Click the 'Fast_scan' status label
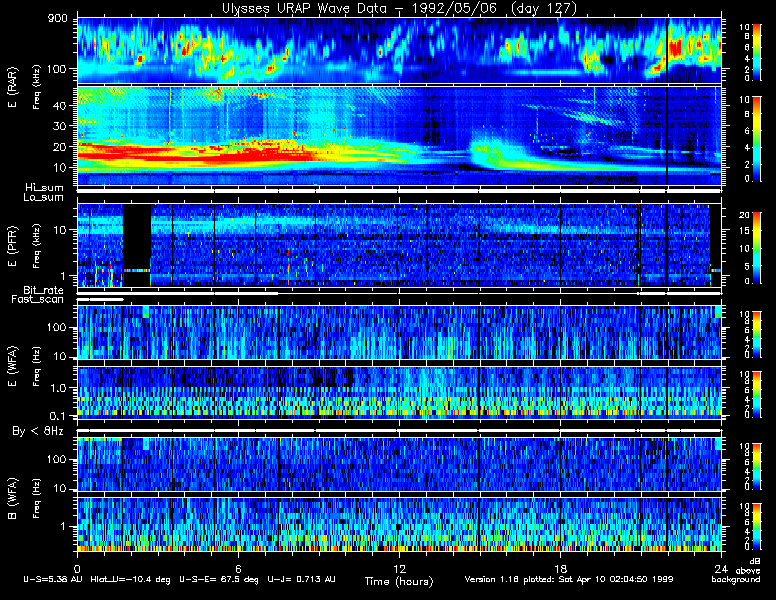The image size is (776, 600). tap(38, 300)
